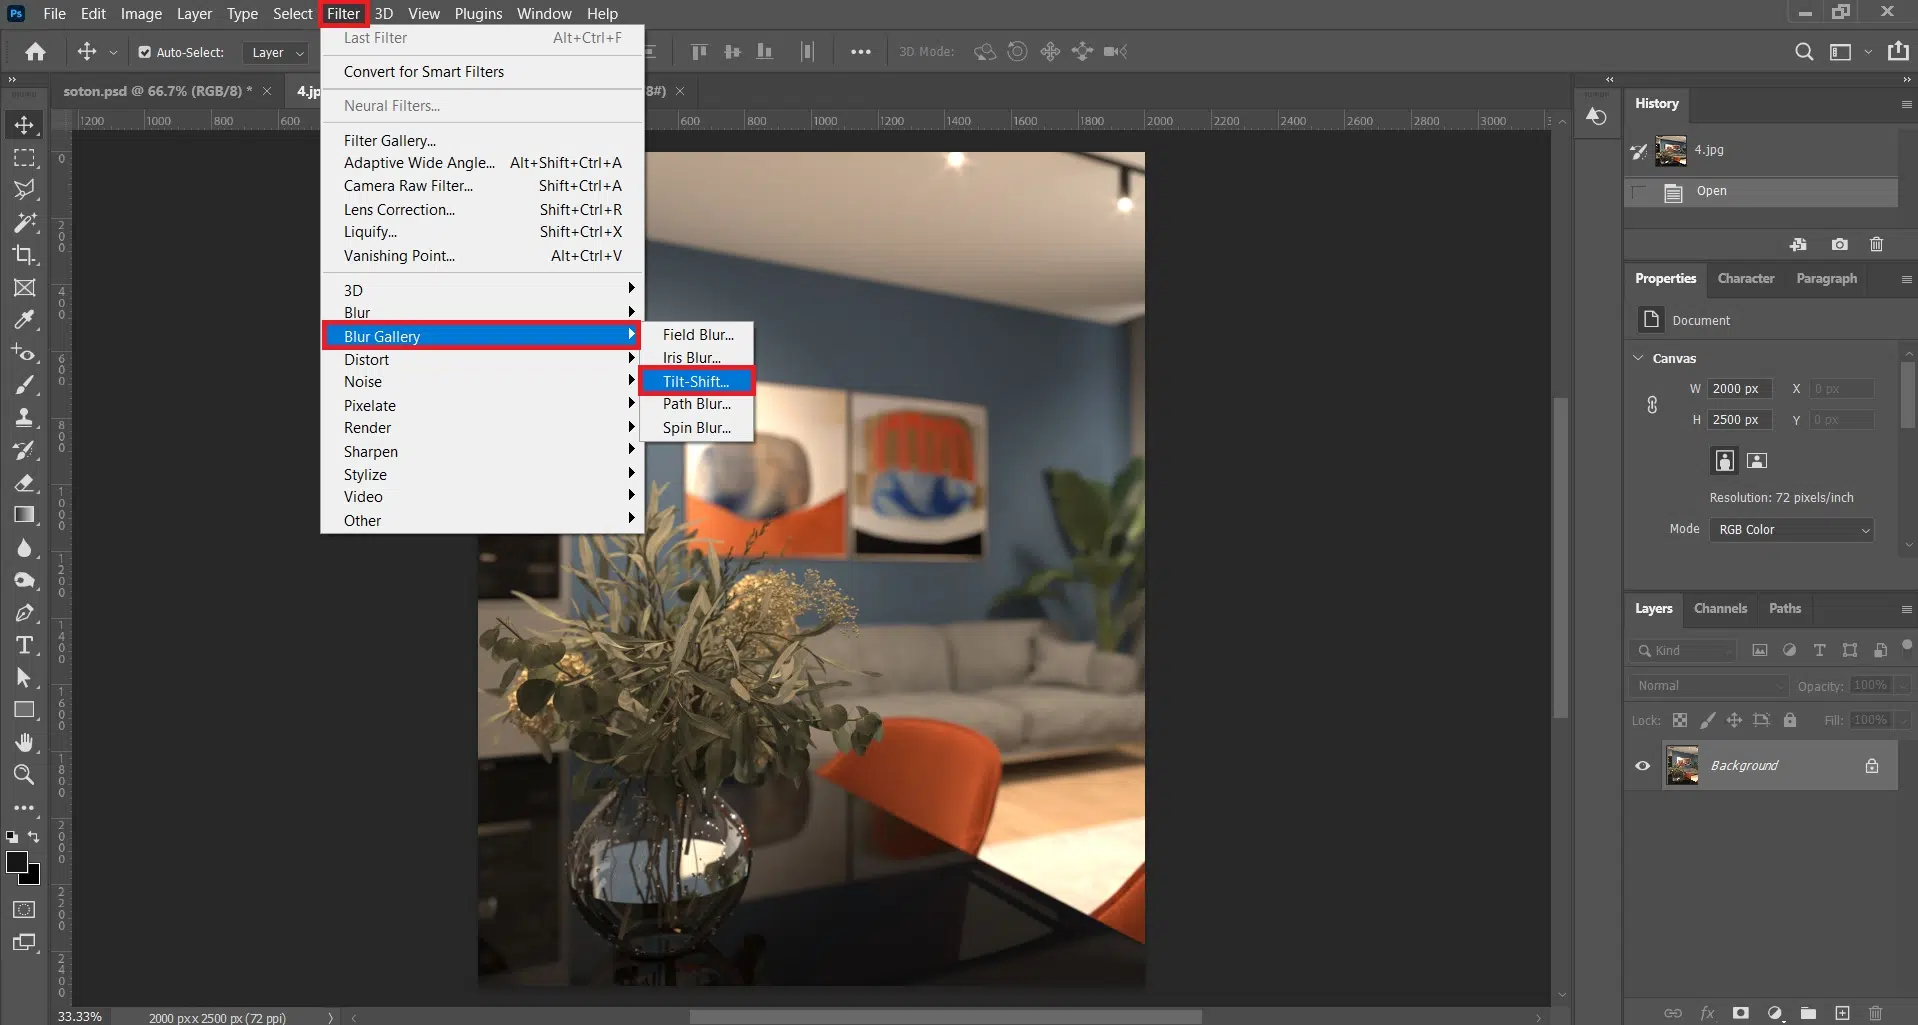Screen dimensions: 1918x1025
Task: Open the RGB Color mode dropdown
Action: click(1791, 530)
